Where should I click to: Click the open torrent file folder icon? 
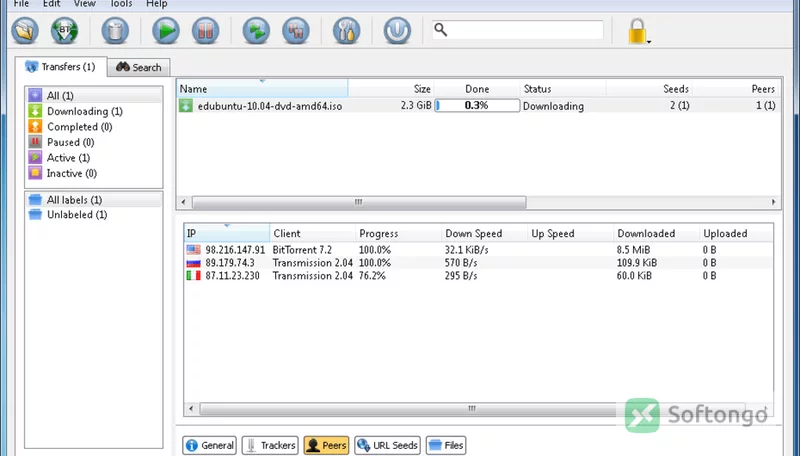(25, 31)
